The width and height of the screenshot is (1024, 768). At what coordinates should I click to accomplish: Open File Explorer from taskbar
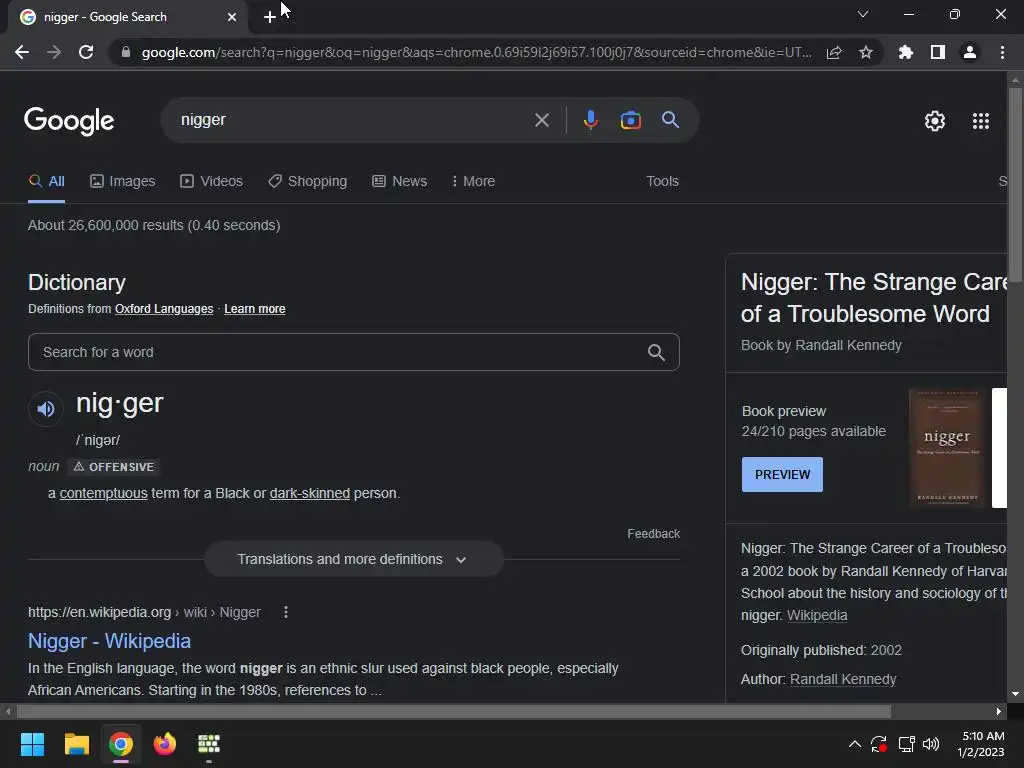(x=76, y=744)
